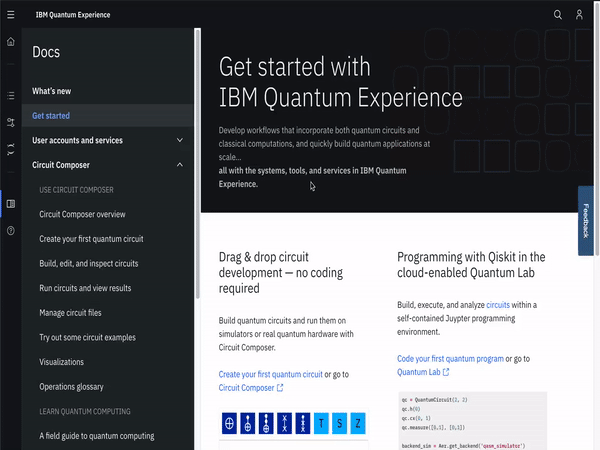Open Visualizations docs page
The width and height of the screenshot is (600, 450).
click(62, 362)
